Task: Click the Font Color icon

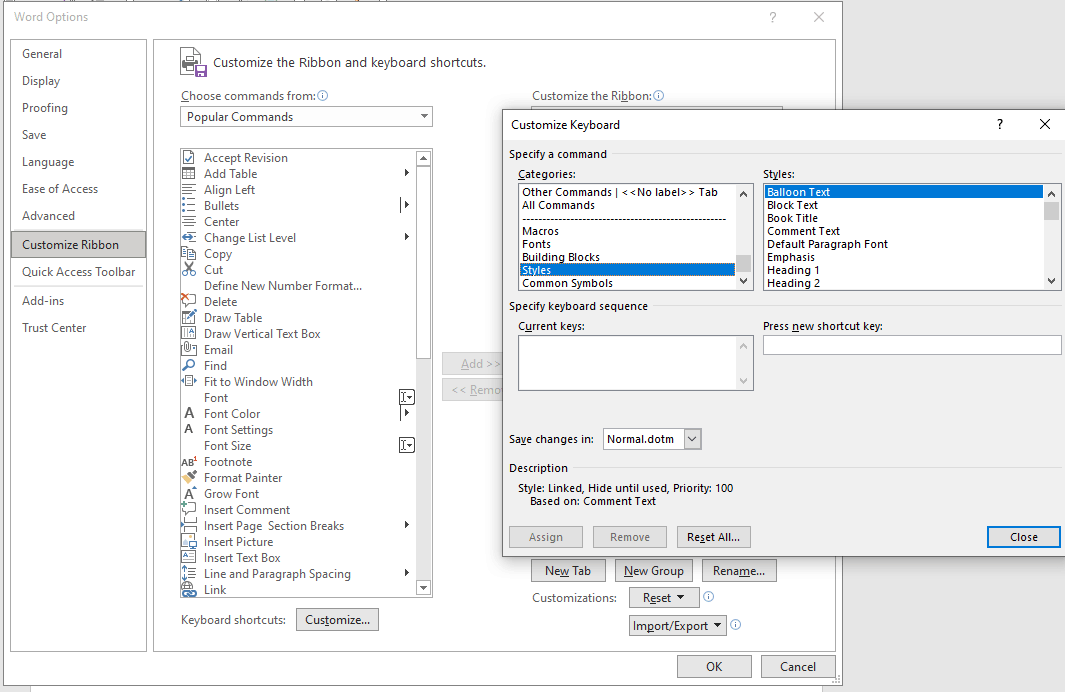Action: click(x=189, y=413)
